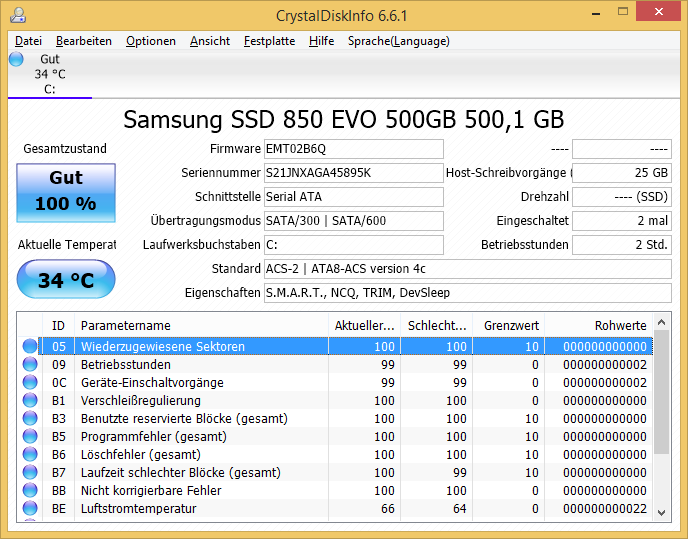Maximize the CrystalDiskInfo window
The height and width of the screenshot is (539, 688).
coord(623,12)
